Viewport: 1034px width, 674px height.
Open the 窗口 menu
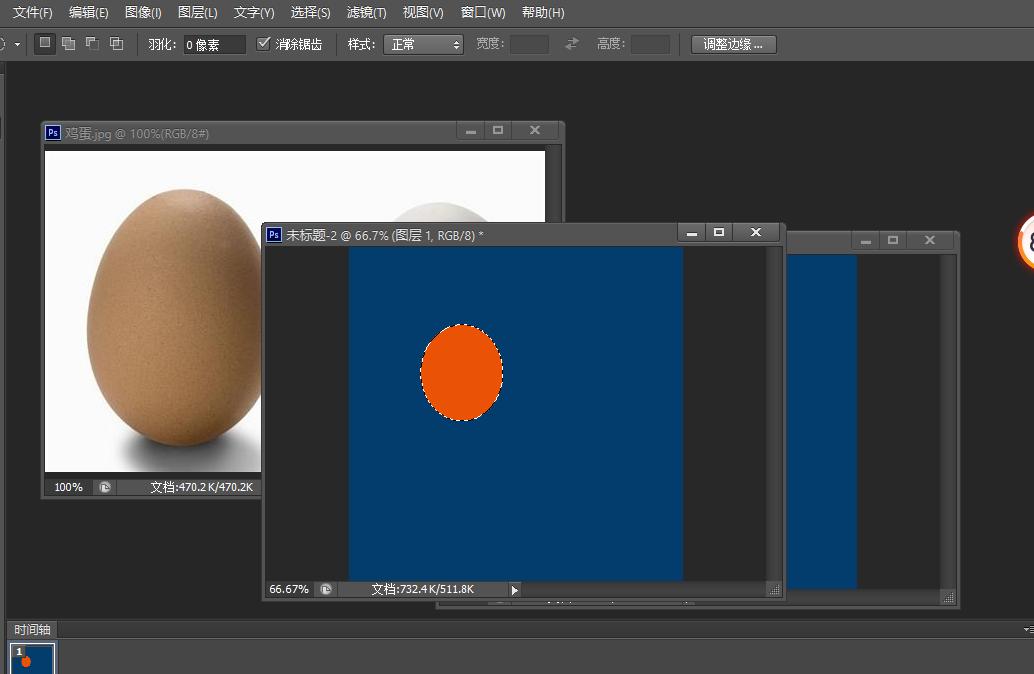pos(483,13)
